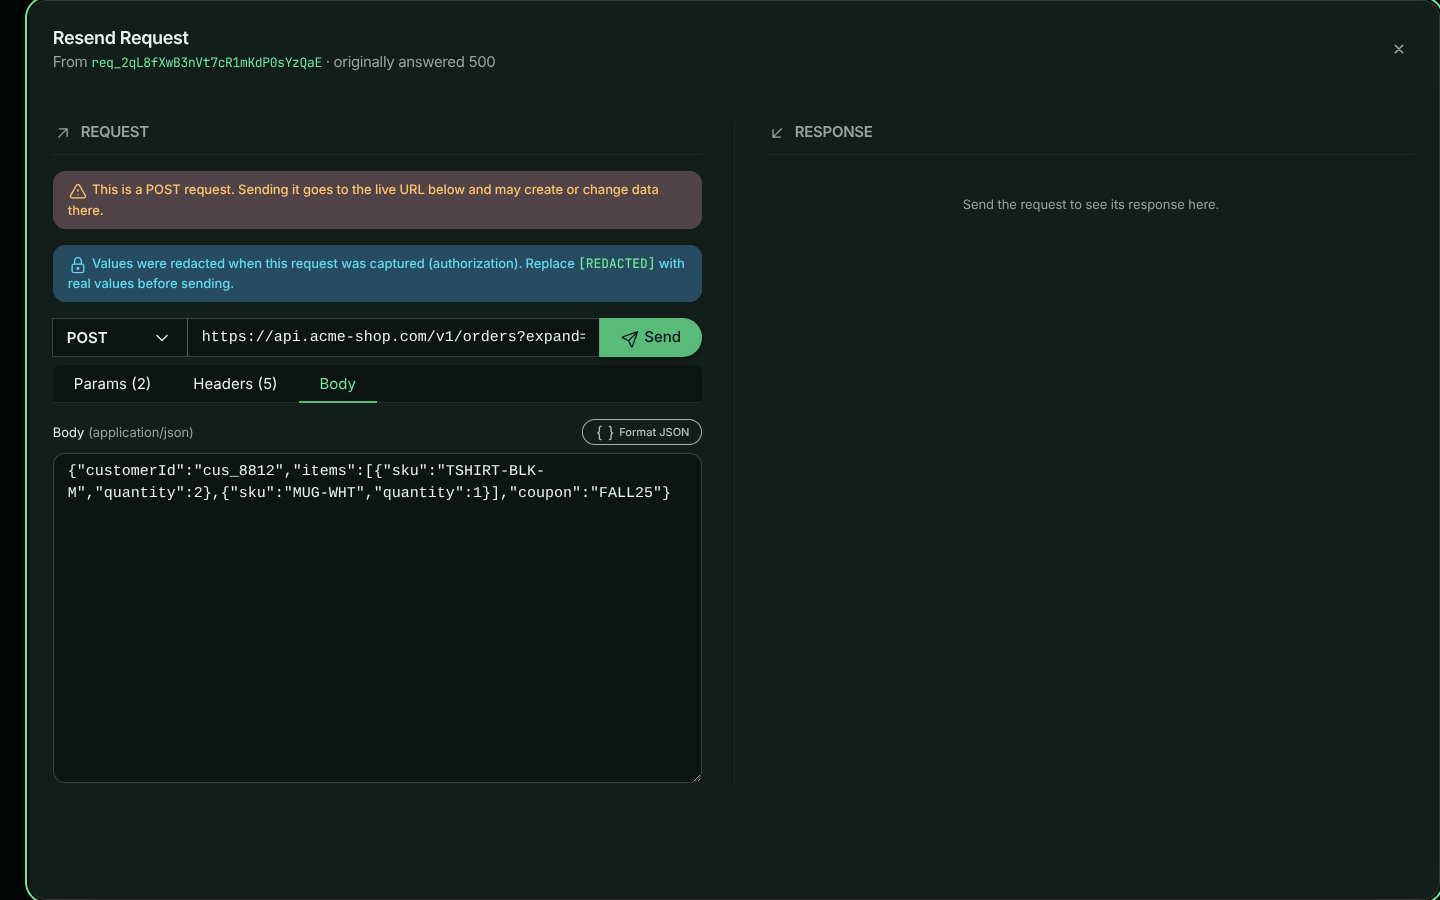The width and height of the screenshot is (1440, 900).
Task: Click the lock icon in redacted notice
Action: [77, 265]
